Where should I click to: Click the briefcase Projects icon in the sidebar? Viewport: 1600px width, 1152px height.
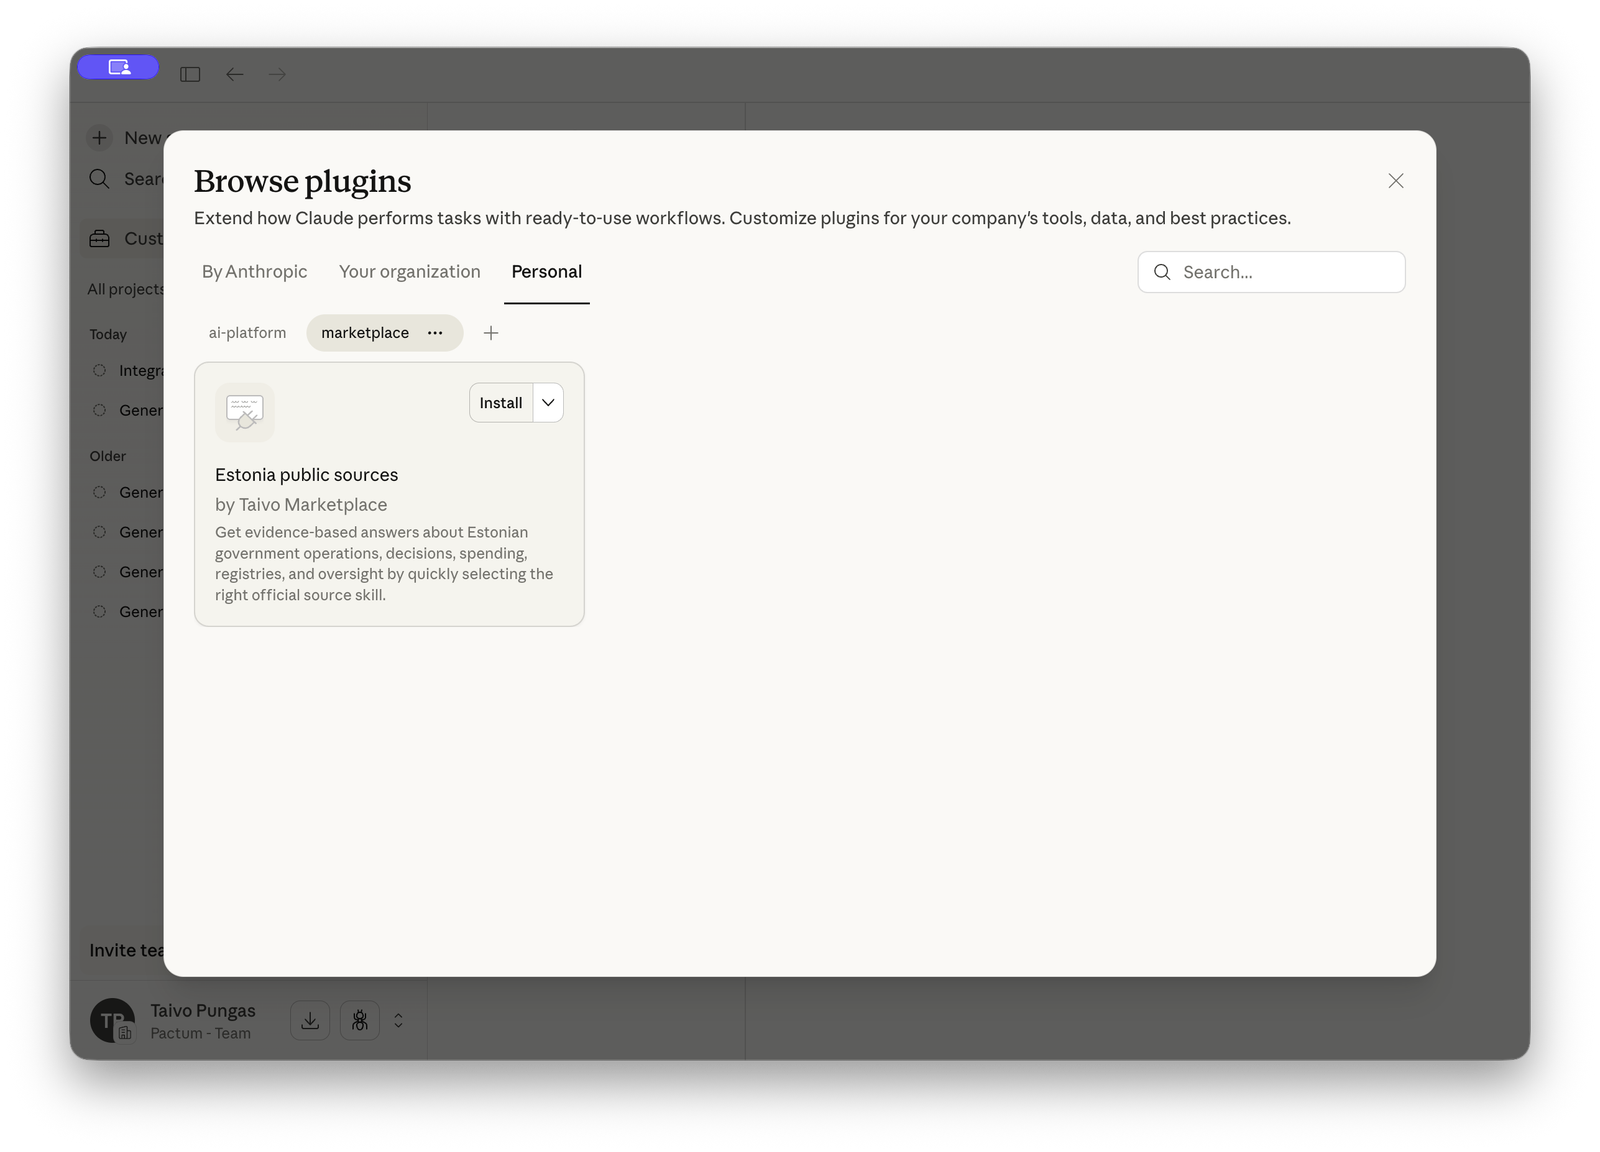point(99,238)
